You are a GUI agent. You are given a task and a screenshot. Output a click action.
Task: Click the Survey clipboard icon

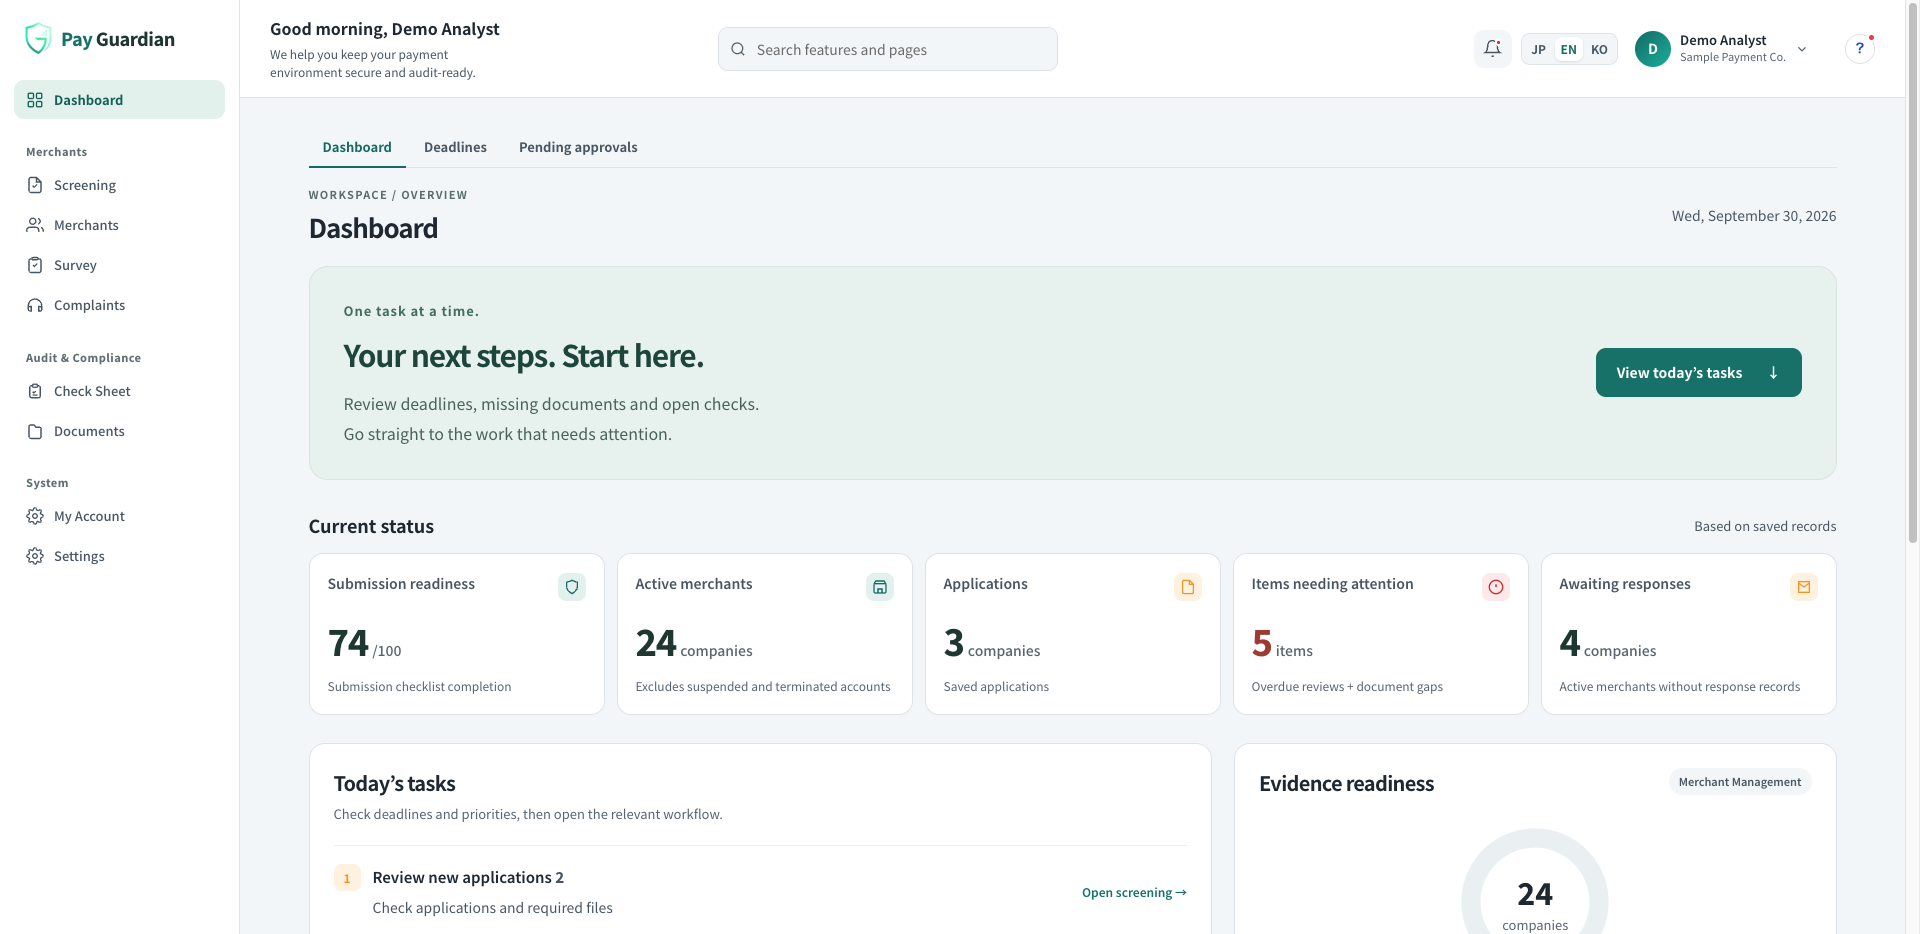pos(35,265)
